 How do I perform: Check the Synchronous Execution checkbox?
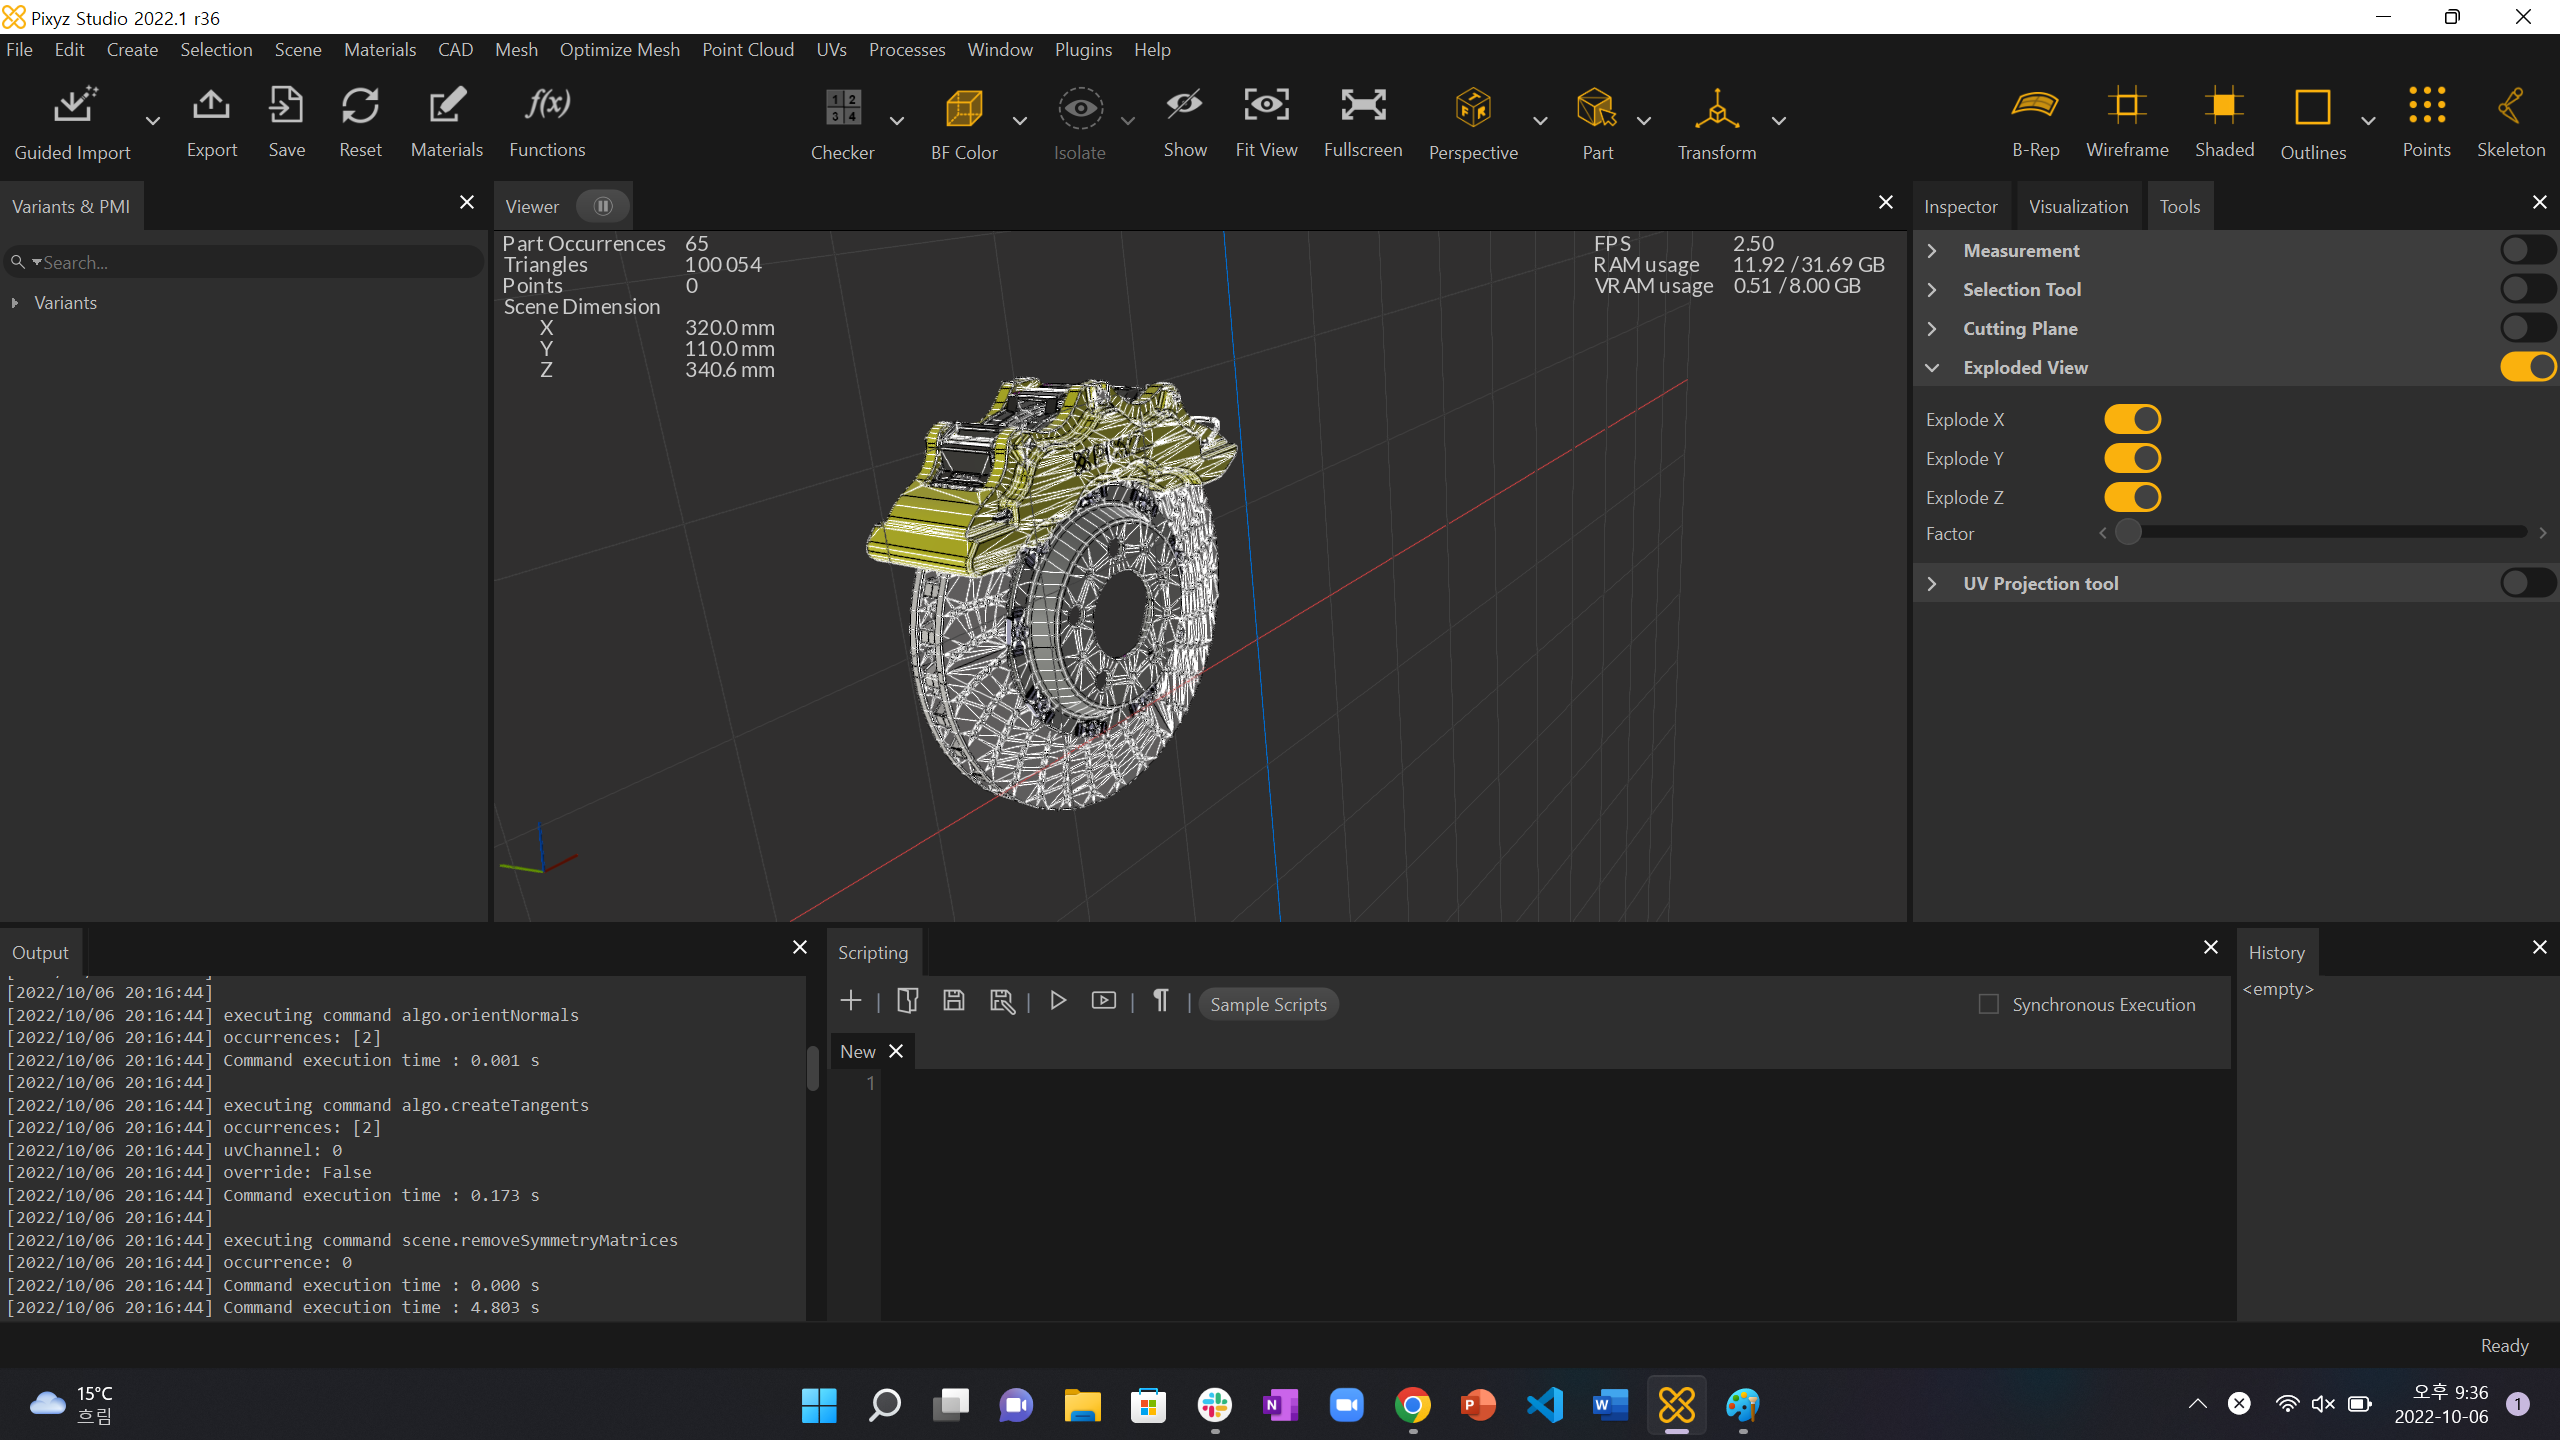tap(1989, 1004)
